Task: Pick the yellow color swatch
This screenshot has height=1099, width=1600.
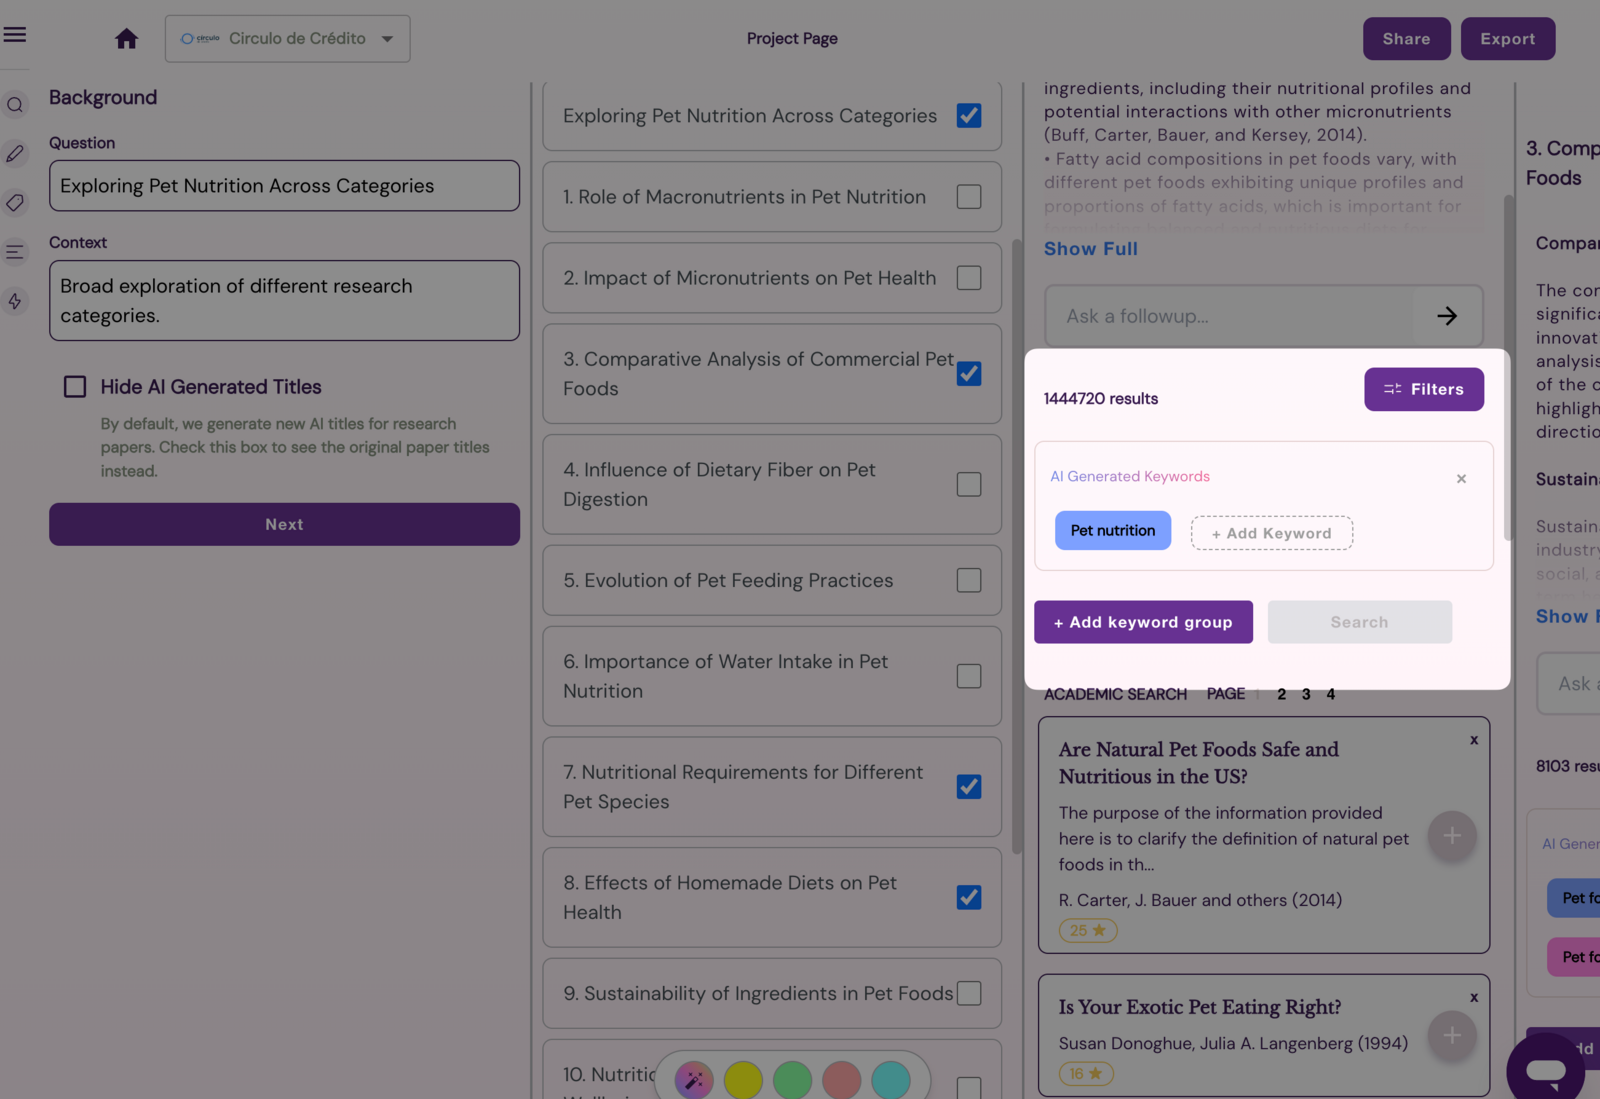Action: coord(743,1080)
